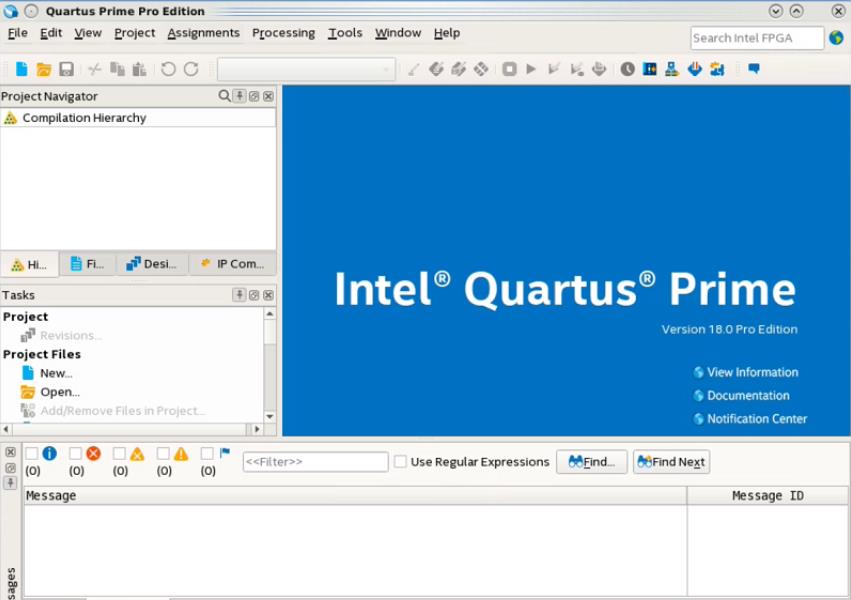The width and height of the screenshot is (851, 600).
Task: Pin the Project Navigator panel
Action: coord(239,96)
